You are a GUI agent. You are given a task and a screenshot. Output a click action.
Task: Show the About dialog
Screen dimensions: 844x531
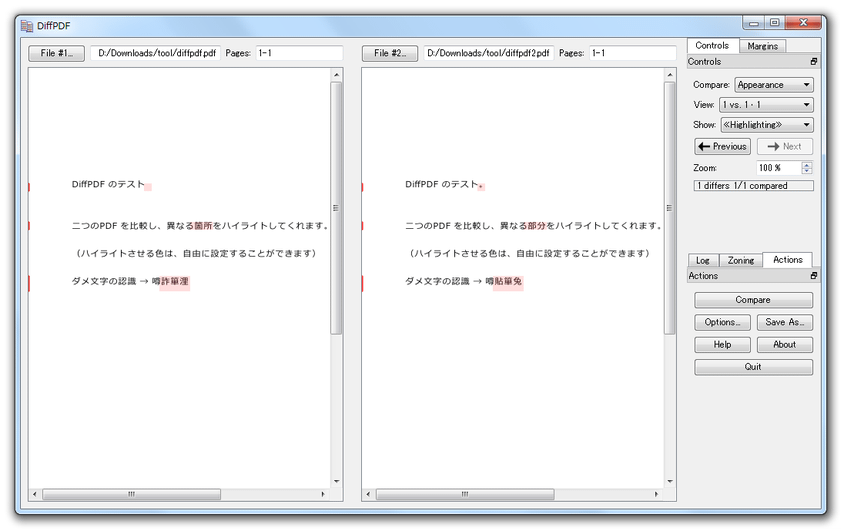pyautogui.click(x=785, y=345)
